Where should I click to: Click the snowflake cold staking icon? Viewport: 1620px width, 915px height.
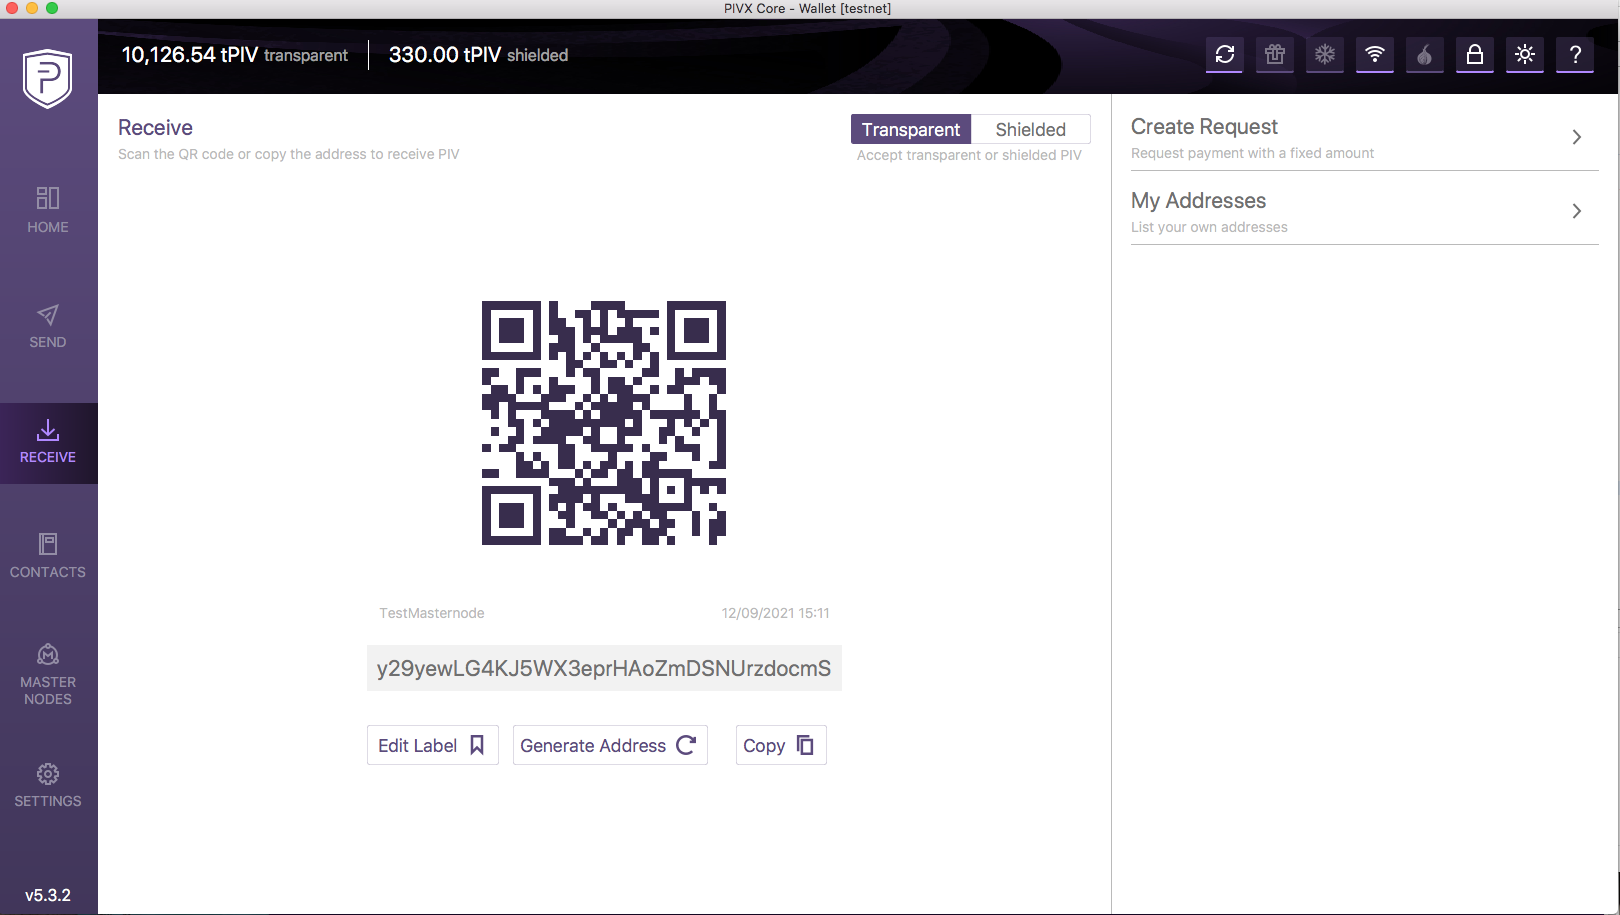(1325, 54)
